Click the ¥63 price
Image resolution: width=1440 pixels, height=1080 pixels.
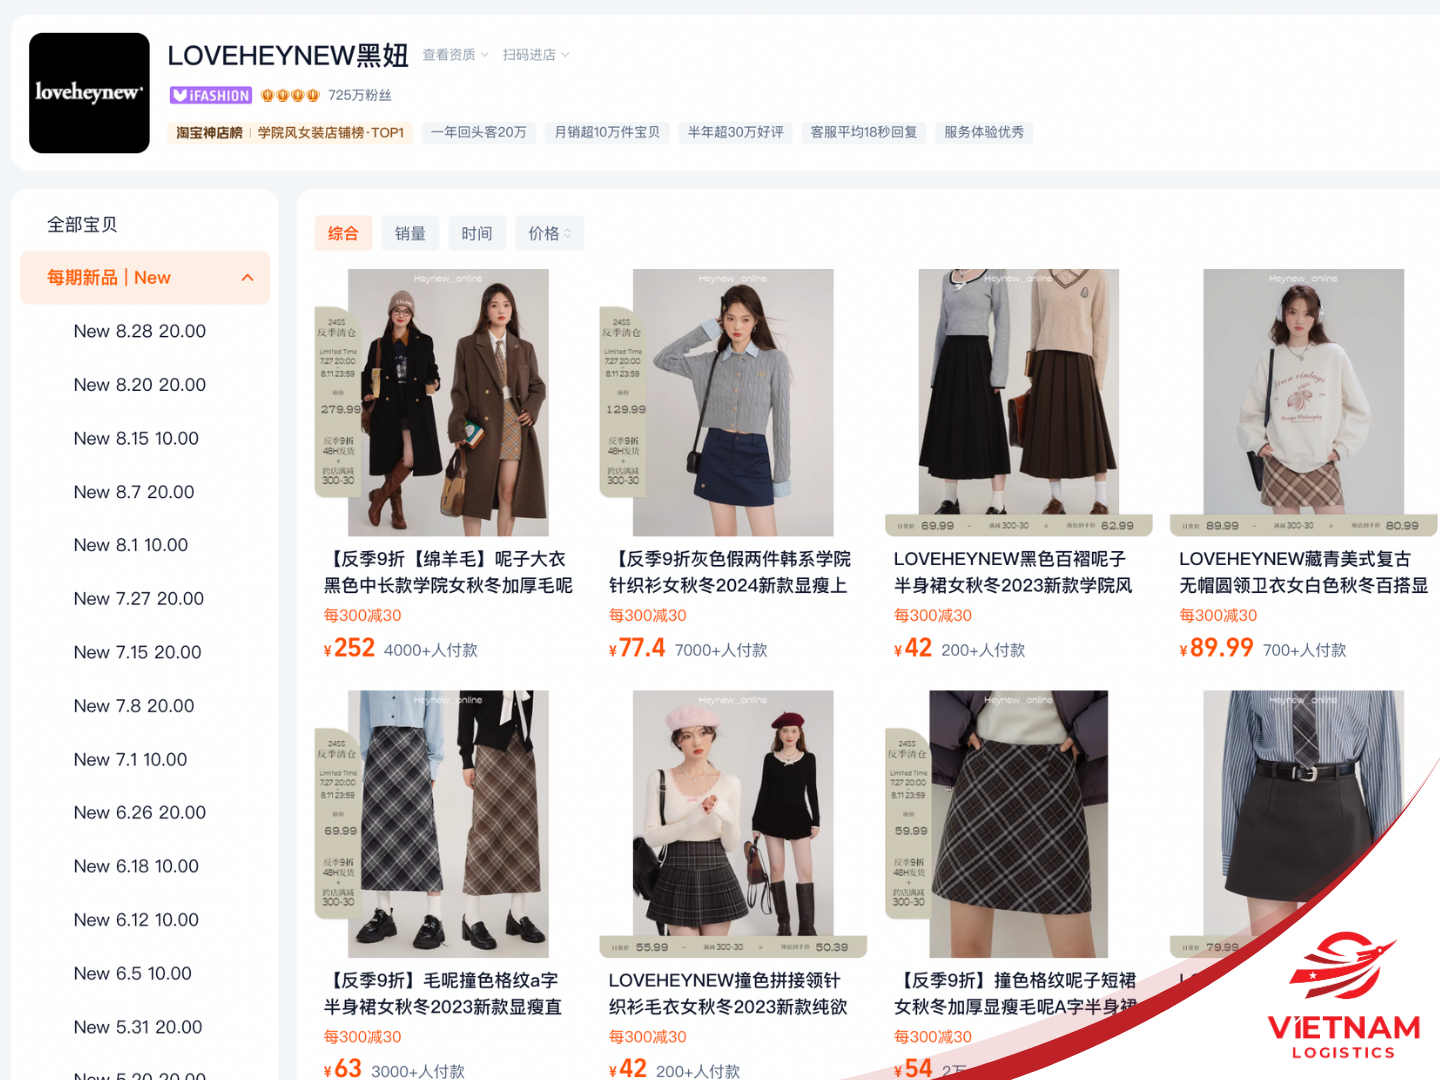pos(343,1069)
